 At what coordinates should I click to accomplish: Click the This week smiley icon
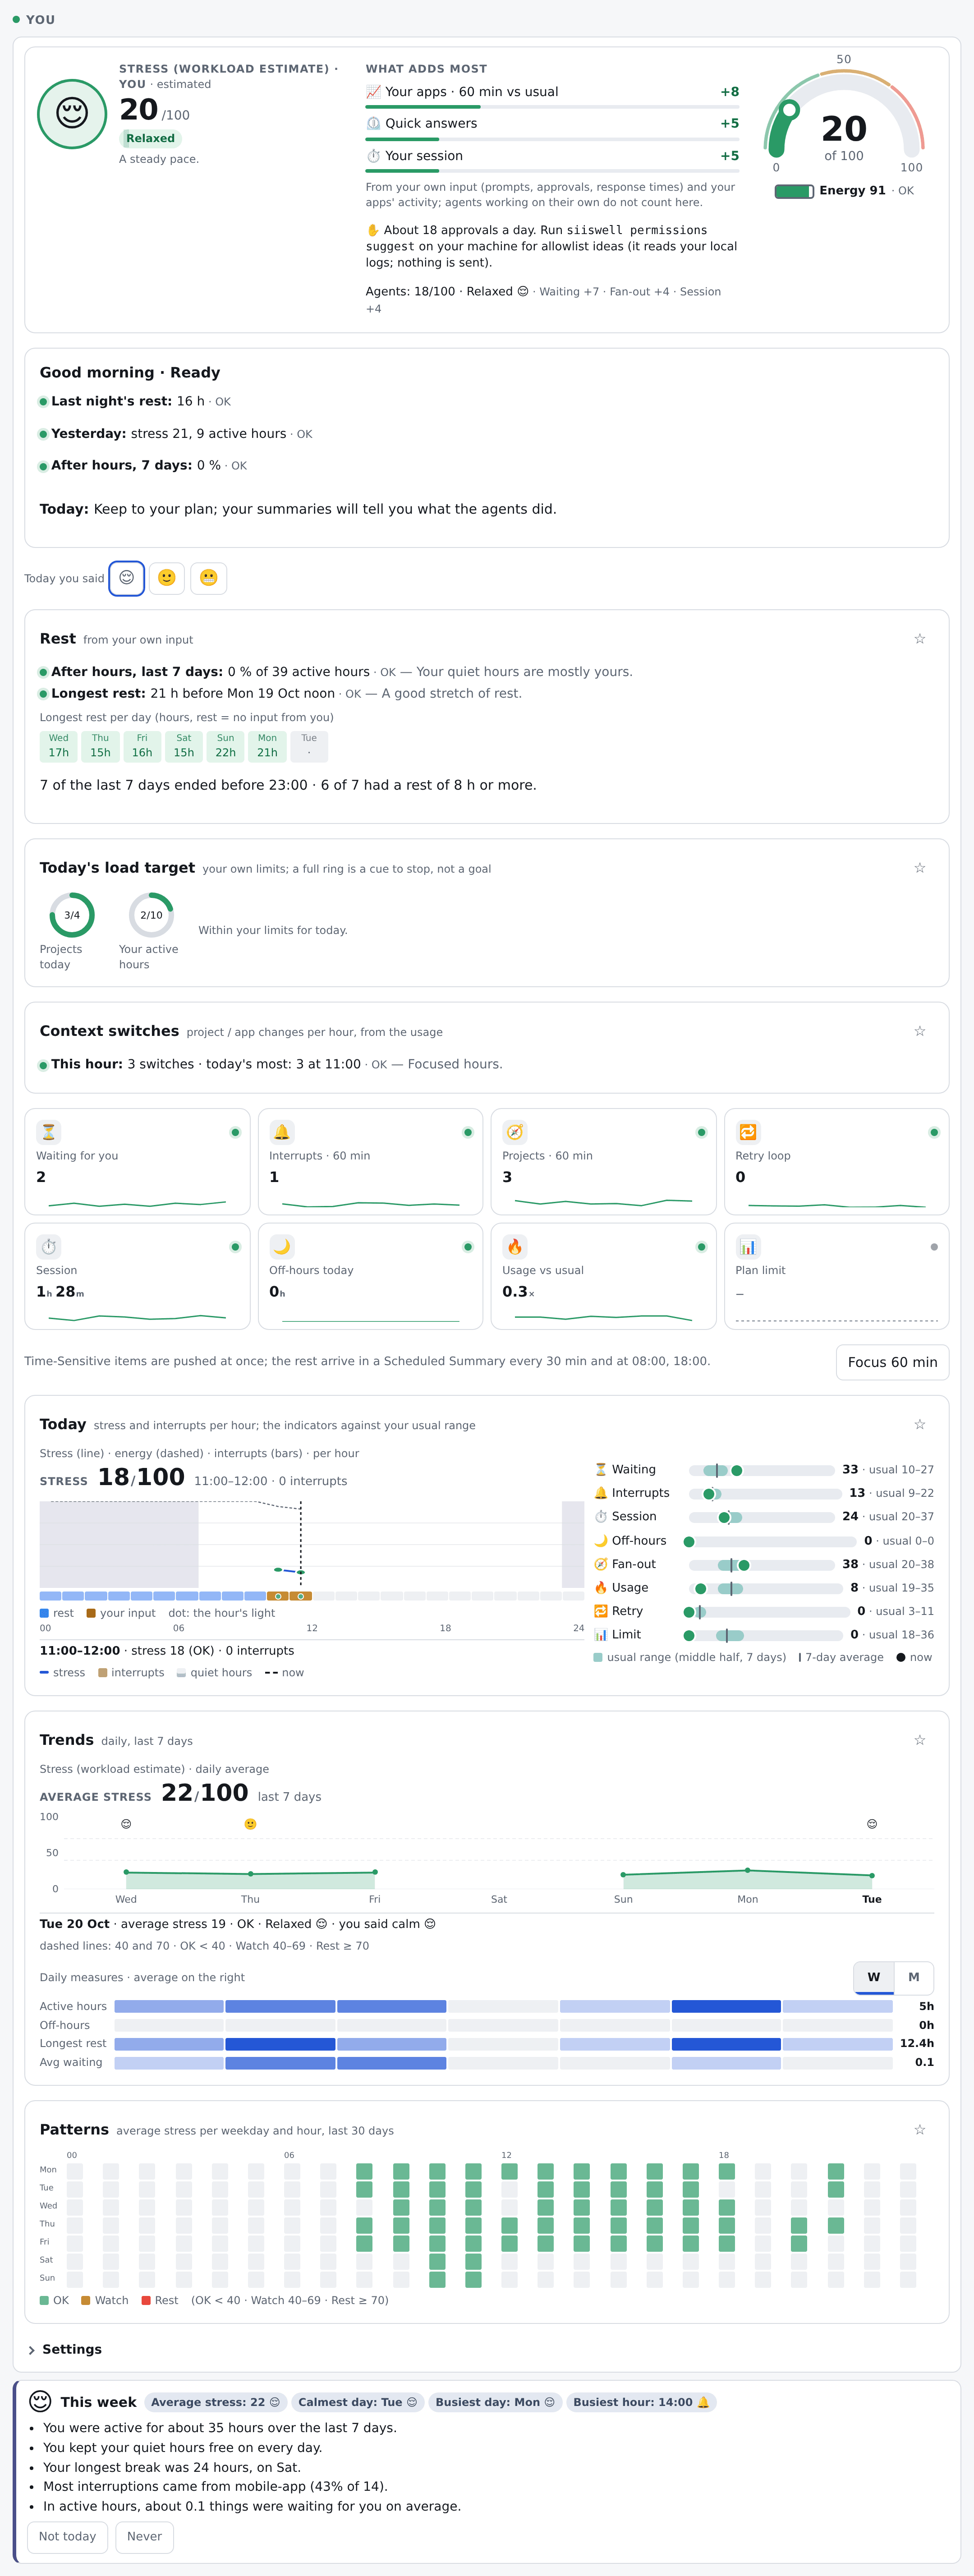[40, 2401]
